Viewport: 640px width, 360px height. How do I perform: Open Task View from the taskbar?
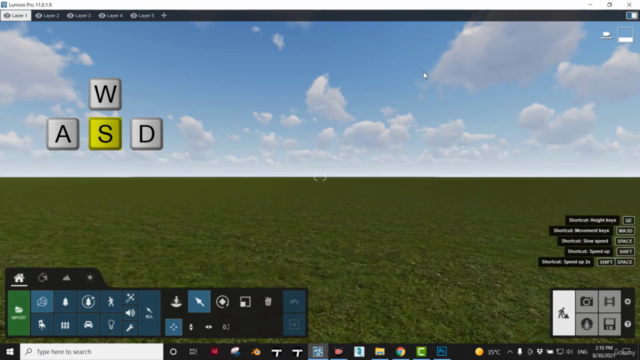(x=193, y=351)
